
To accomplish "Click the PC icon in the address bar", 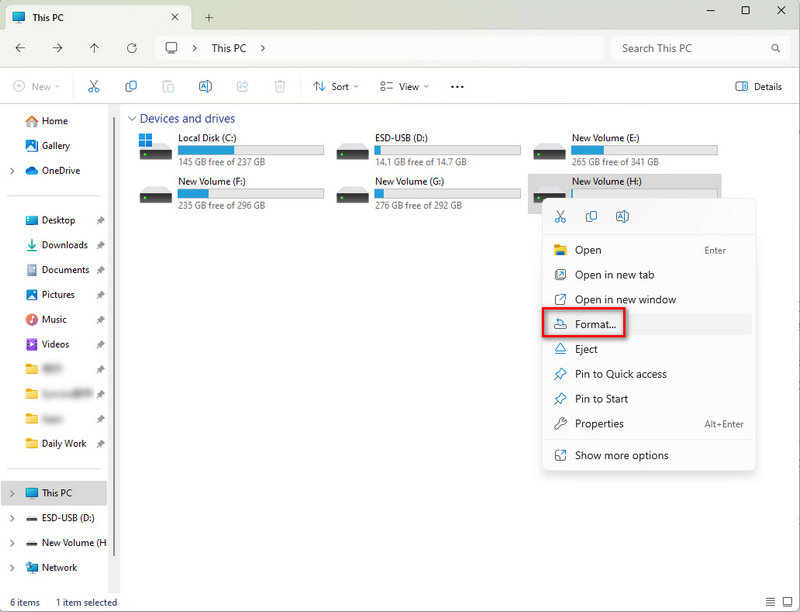I will point(171,48).
